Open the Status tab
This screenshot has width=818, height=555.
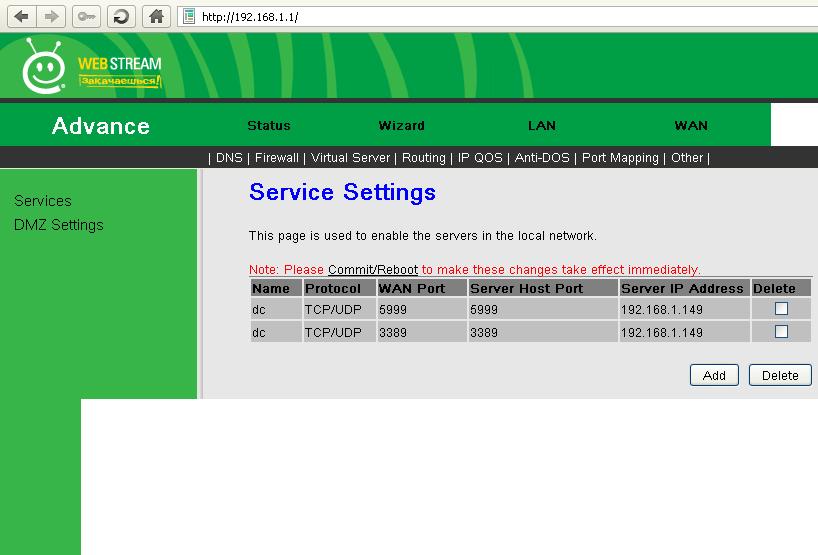click(268, 126)
